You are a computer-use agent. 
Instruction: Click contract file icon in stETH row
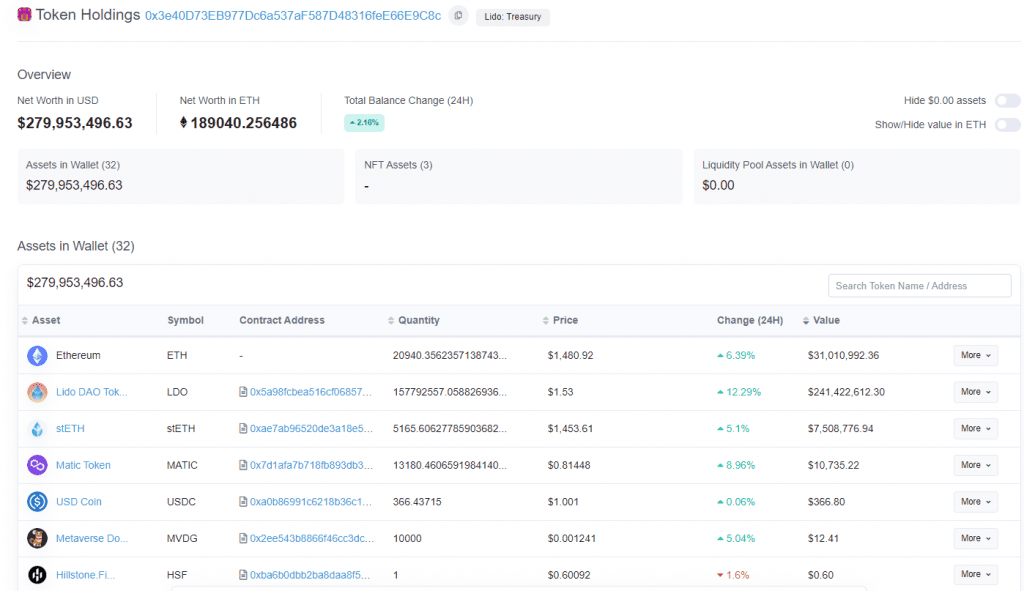[x=243, y=428]
